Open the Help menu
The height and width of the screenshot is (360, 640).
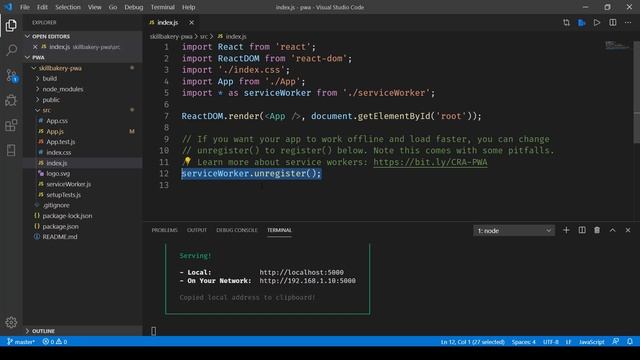[x=188, y=7]
